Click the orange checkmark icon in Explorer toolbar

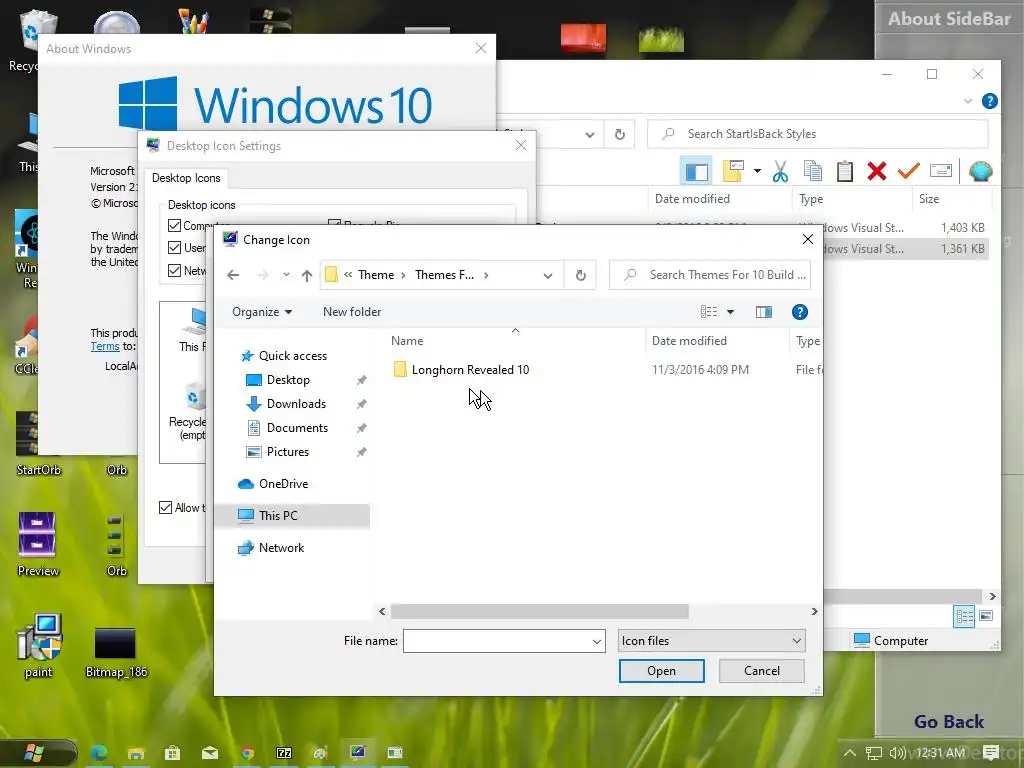pos(908,171)
